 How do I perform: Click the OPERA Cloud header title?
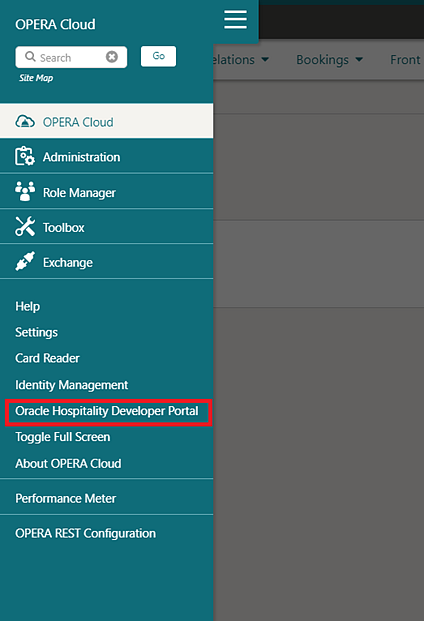pyautogui.click(x=55, y=25)
